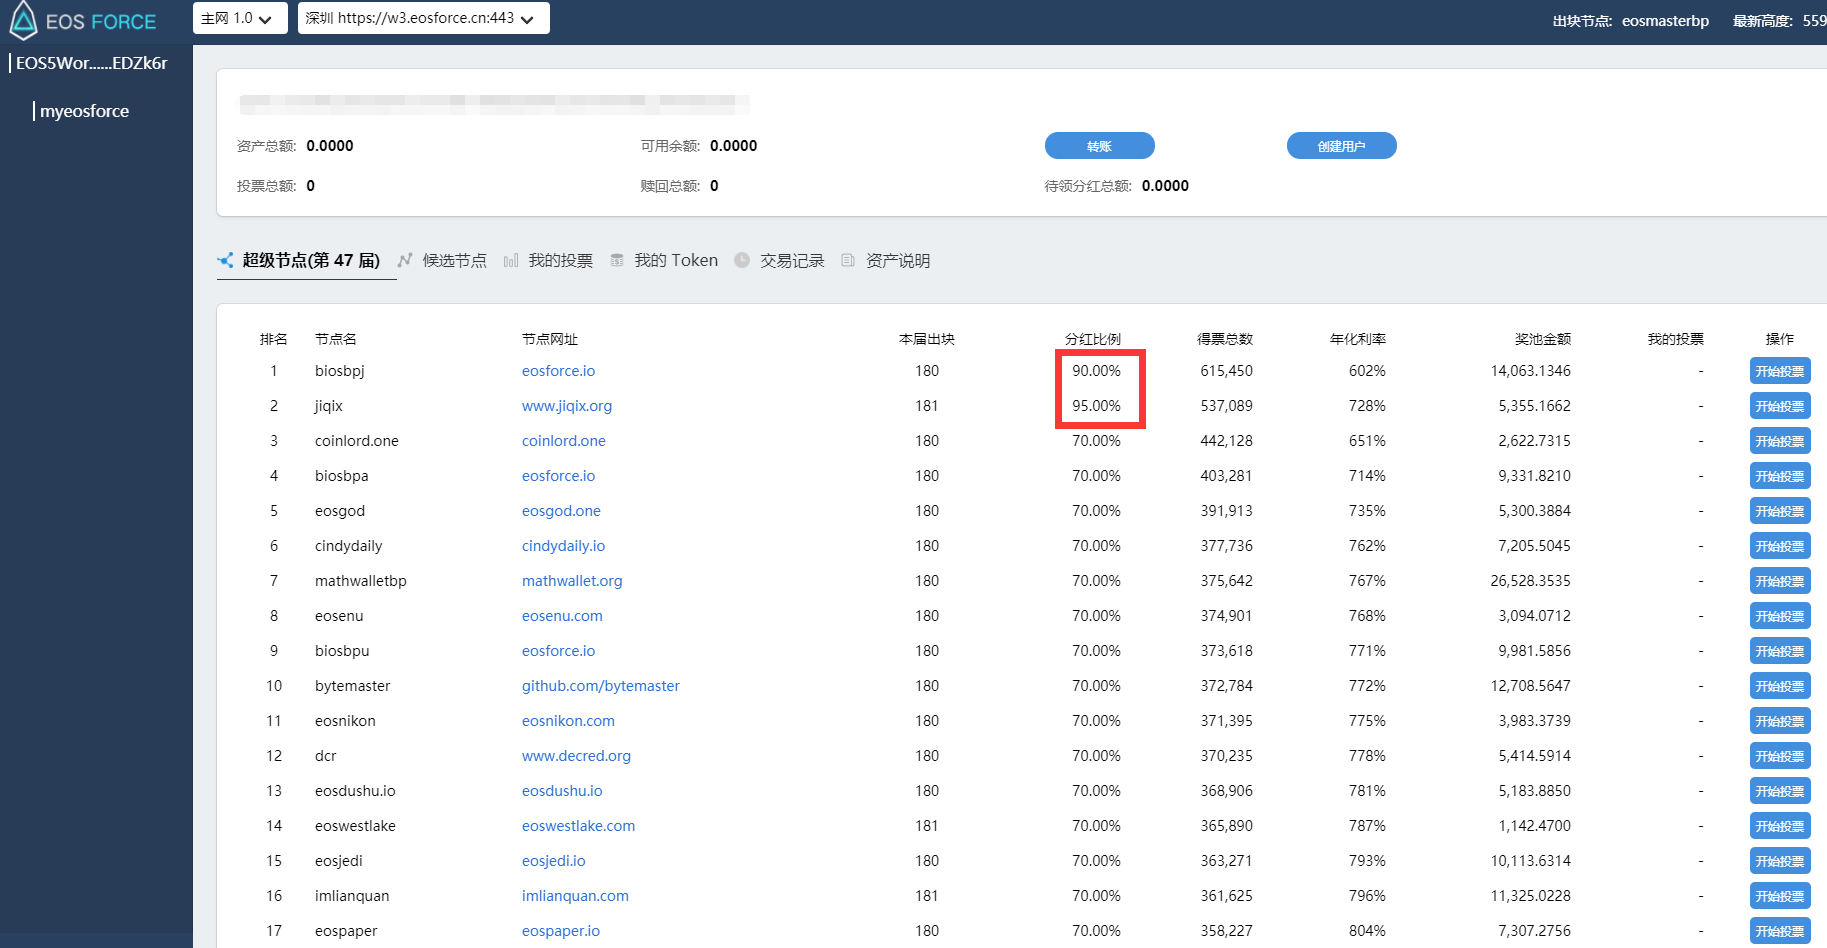This screenshot has height=948, width=1827.
Task: Open the imlianquan.com link
Action: (575, 896)
